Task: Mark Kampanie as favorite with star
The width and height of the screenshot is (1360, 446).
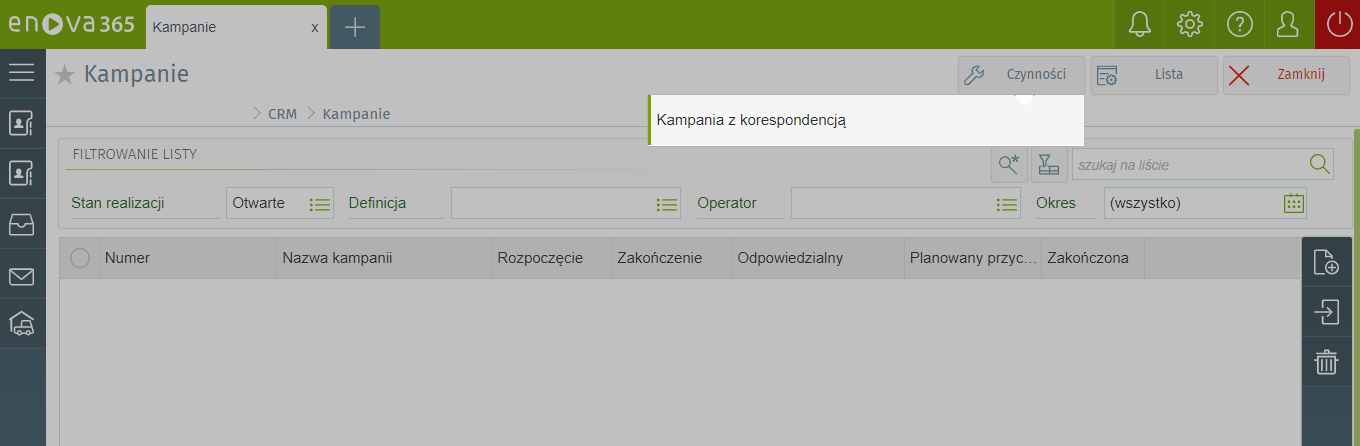Action: 65,75
